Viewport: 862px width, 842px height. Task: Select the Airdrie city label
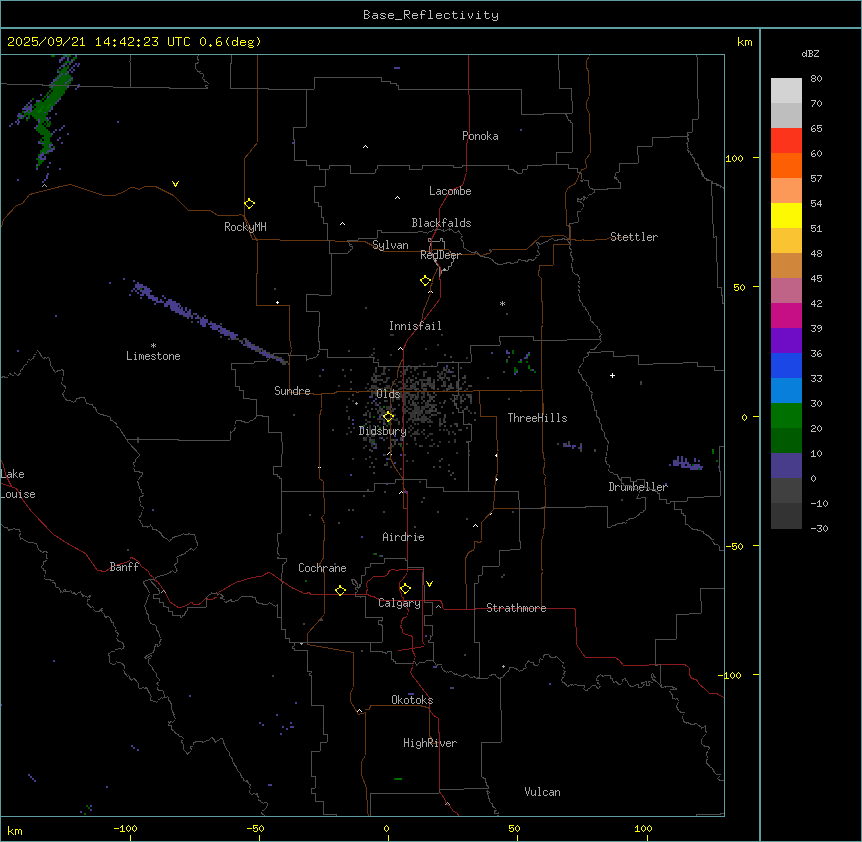[x=403, y=537]
